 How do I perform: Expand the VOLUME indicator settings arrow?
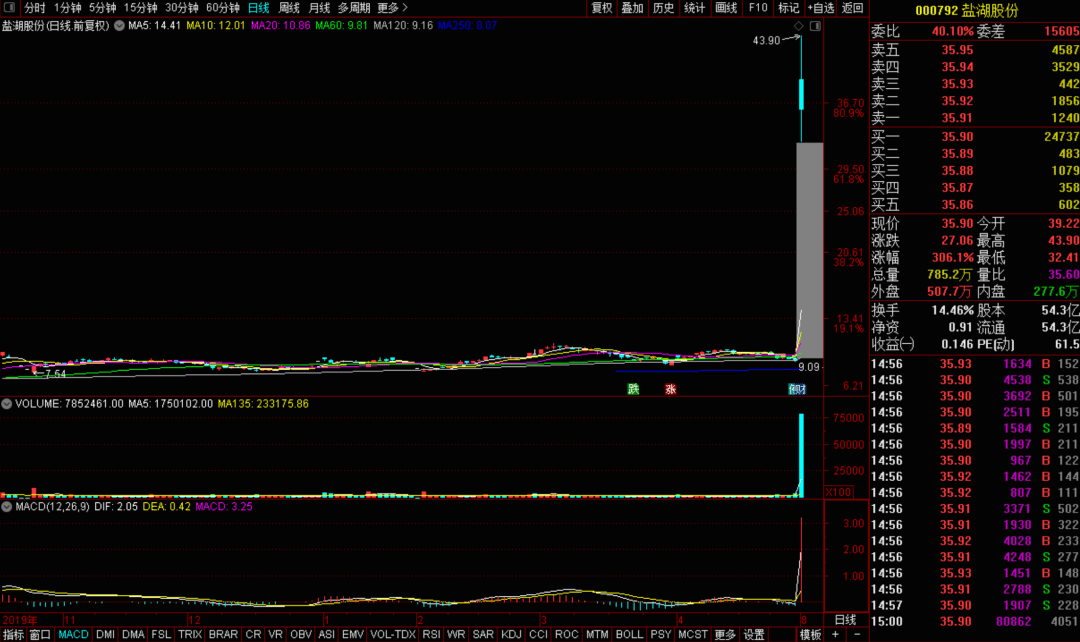click(x=7, y=404)
